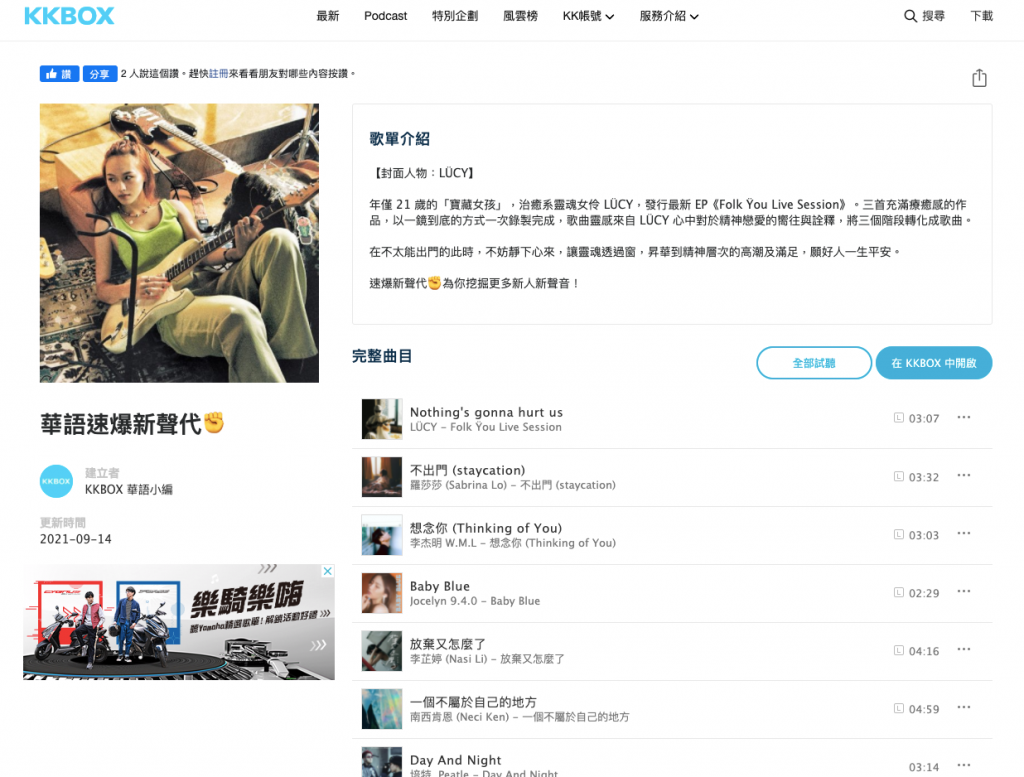Click the lyrics icon beside 03:32 duration
The width and height of the screenshot is (1024, 777).
[x=898, y=476]
